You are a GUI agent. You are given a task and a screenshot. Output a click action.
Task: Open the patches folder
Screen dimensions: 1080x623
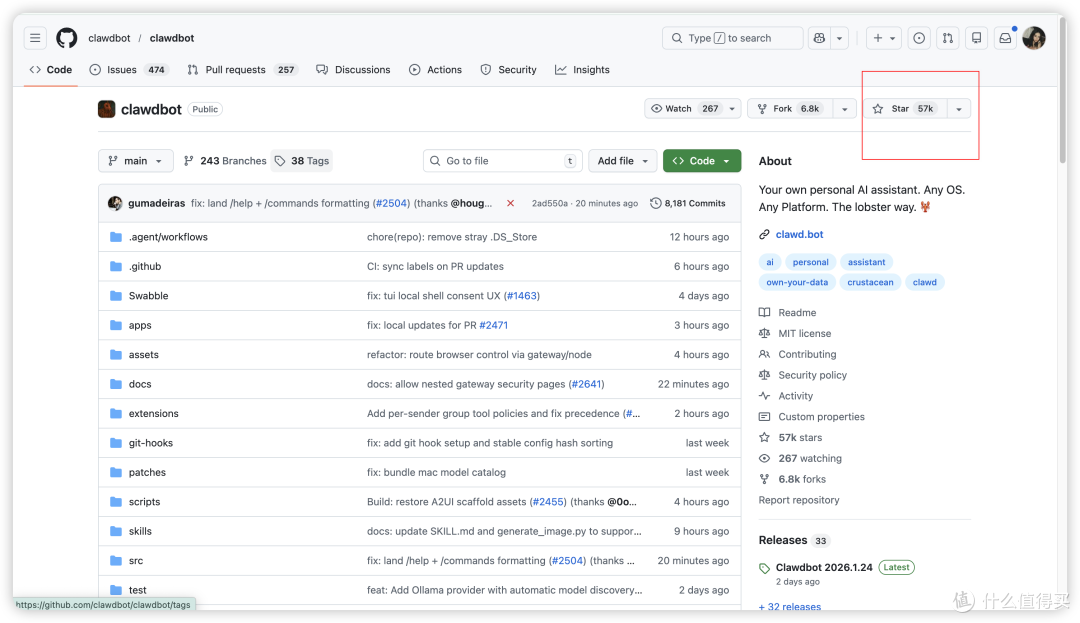[x=147, y=472]
